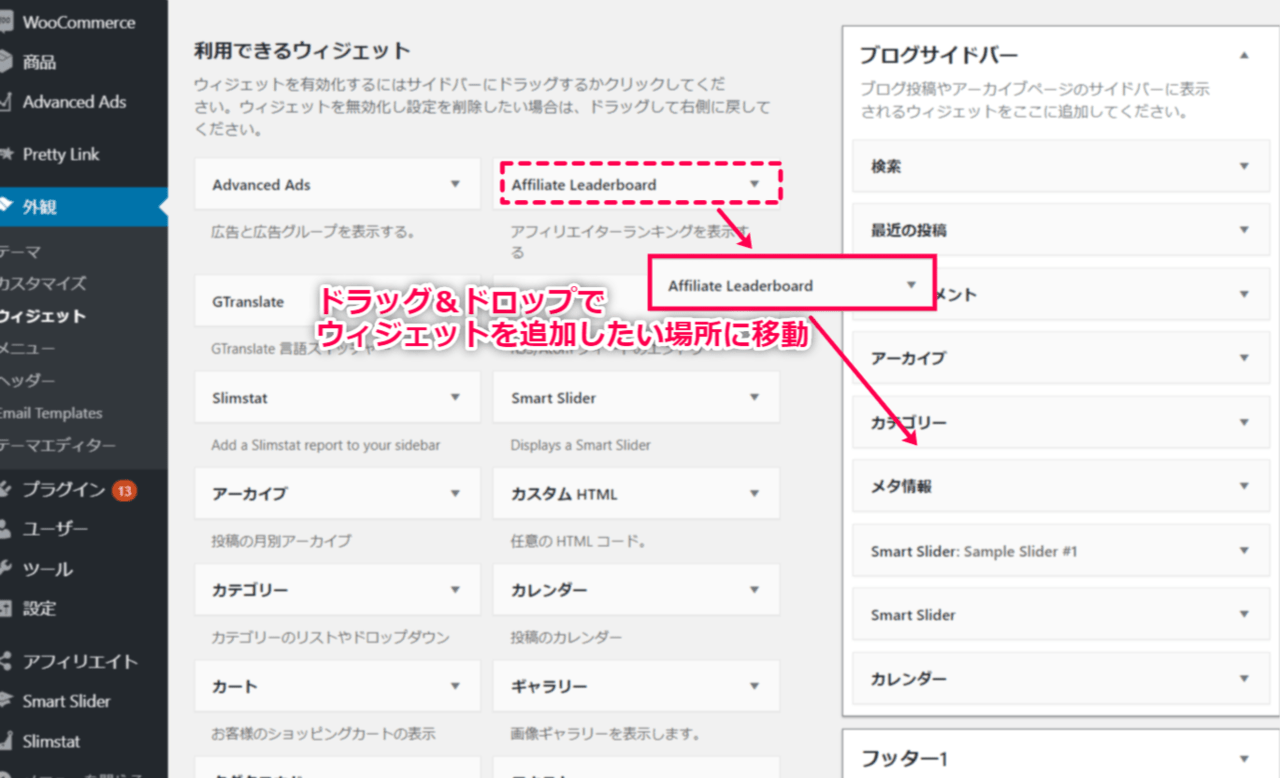
Task: Open the WooCommerce admin menu
Action: 80,22
